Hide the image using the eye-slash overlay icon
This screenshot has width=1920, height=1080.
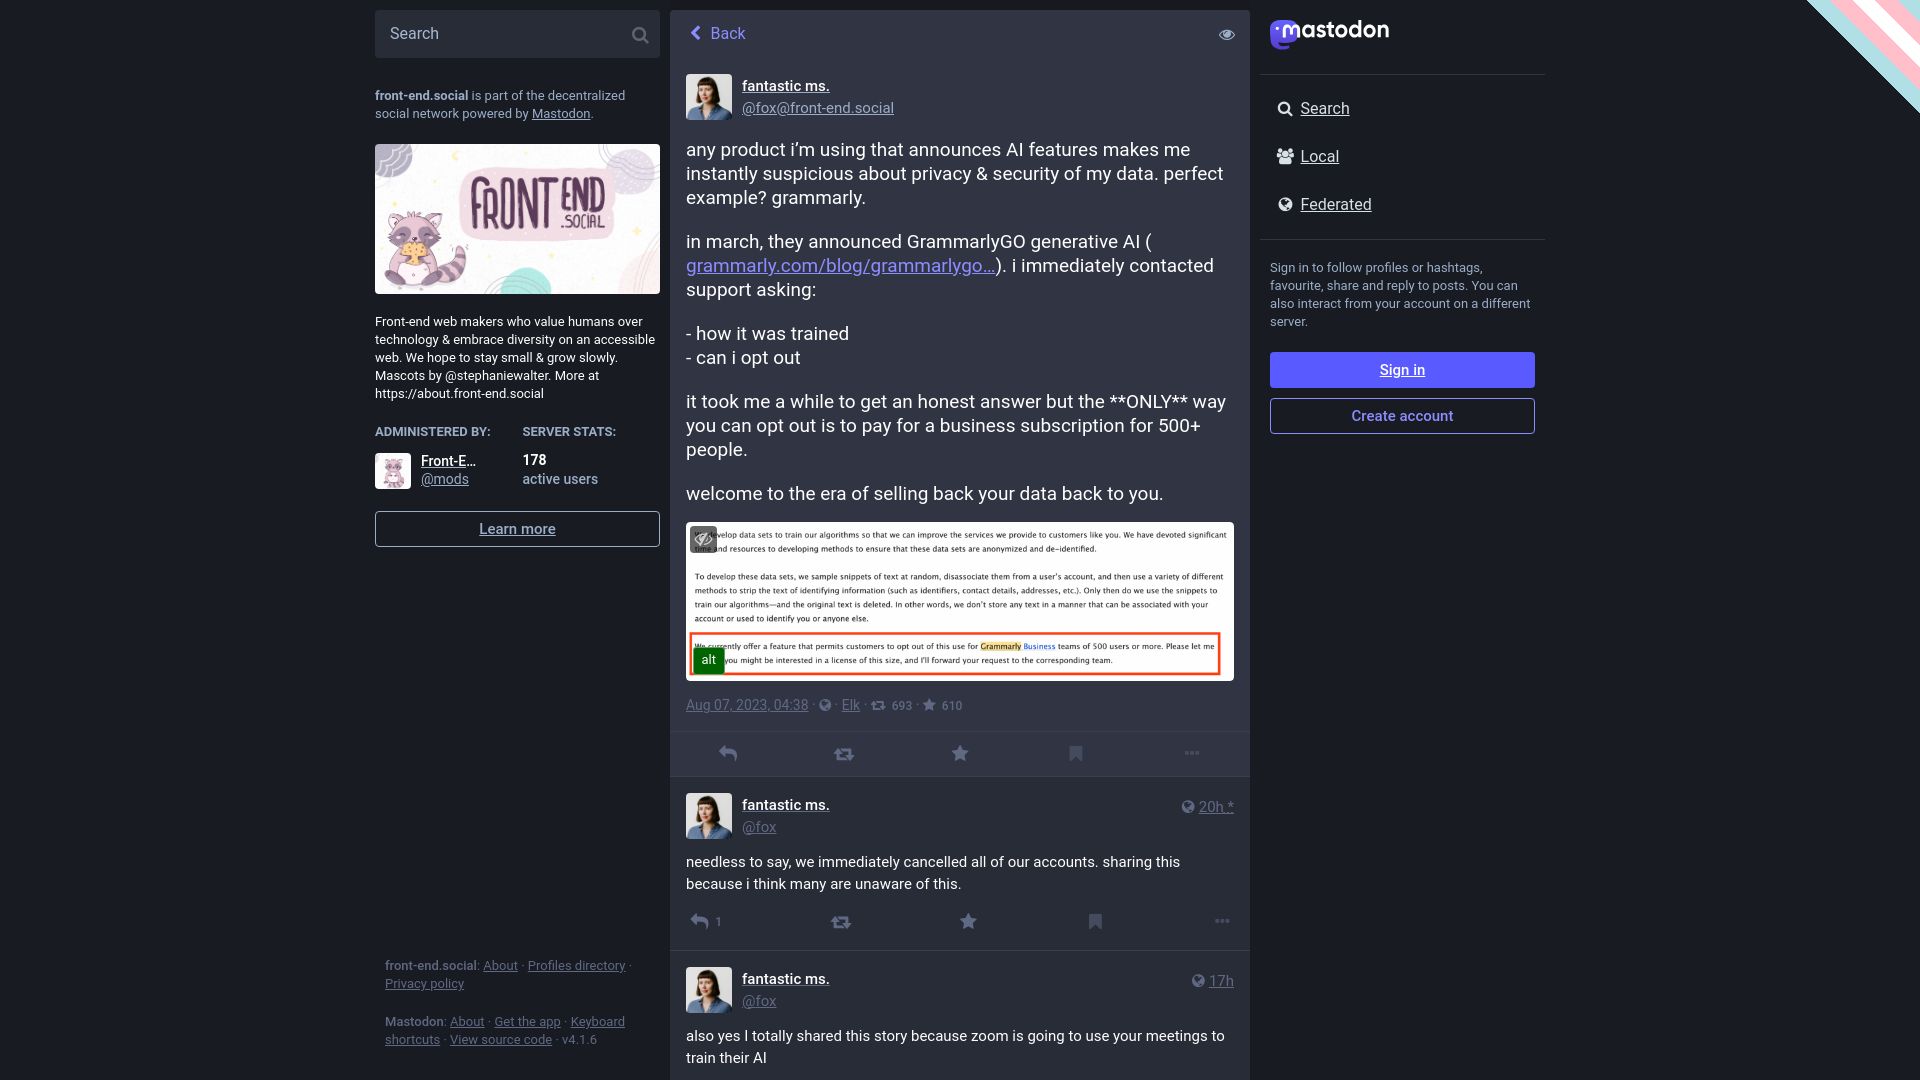click(703, 539)
